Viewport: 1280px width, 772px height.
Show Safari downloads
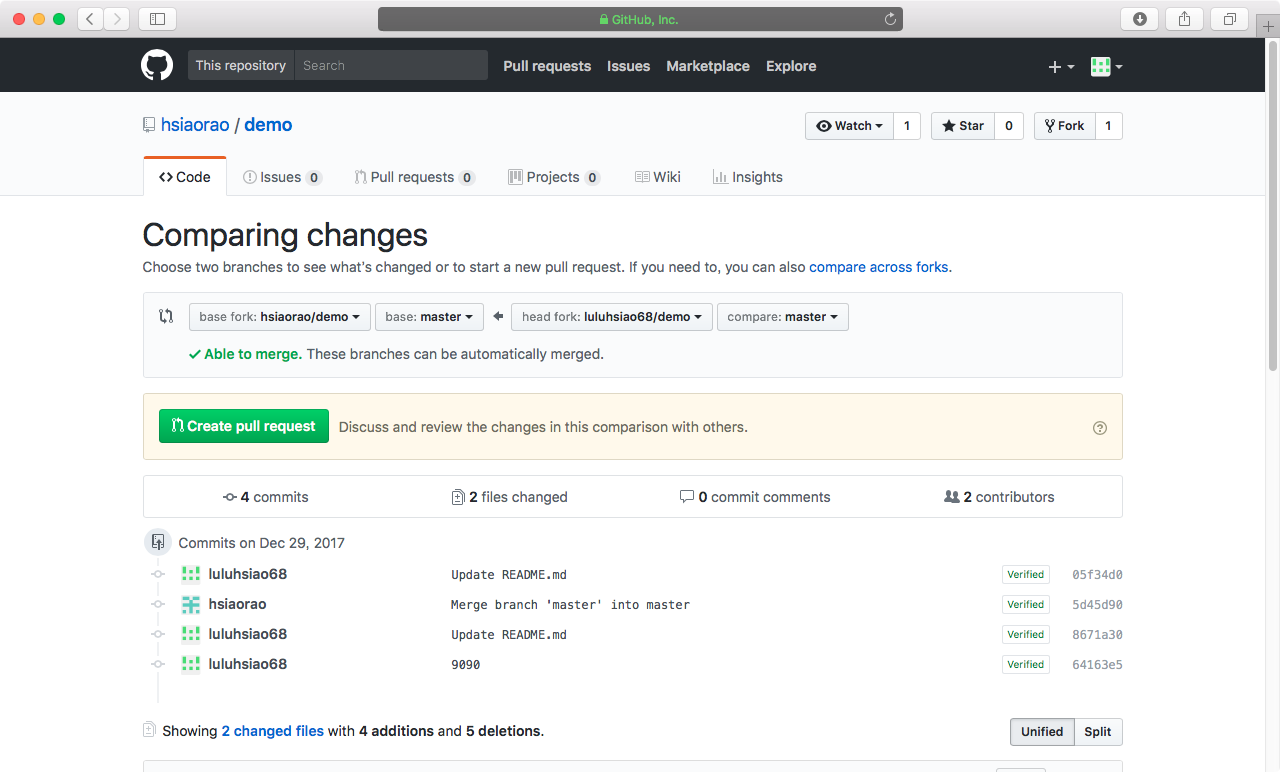point(1140,19)
